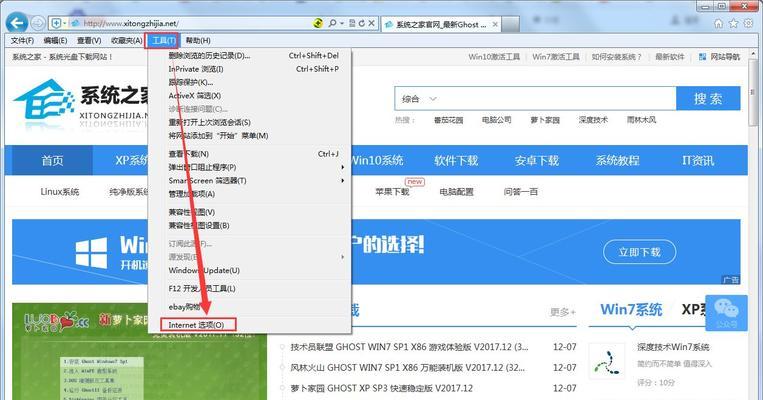
Task: Open the 编辑(E) menu
Action: click(55, 40)
